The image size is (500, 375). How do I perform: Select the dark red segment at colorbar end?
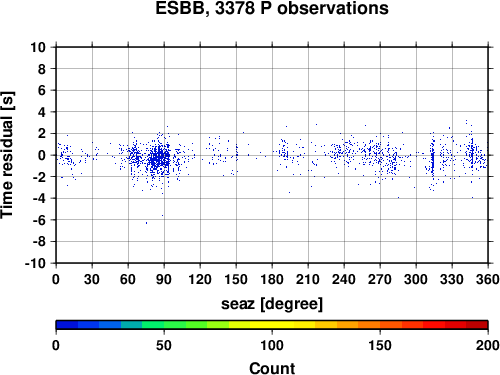point(477,325)
